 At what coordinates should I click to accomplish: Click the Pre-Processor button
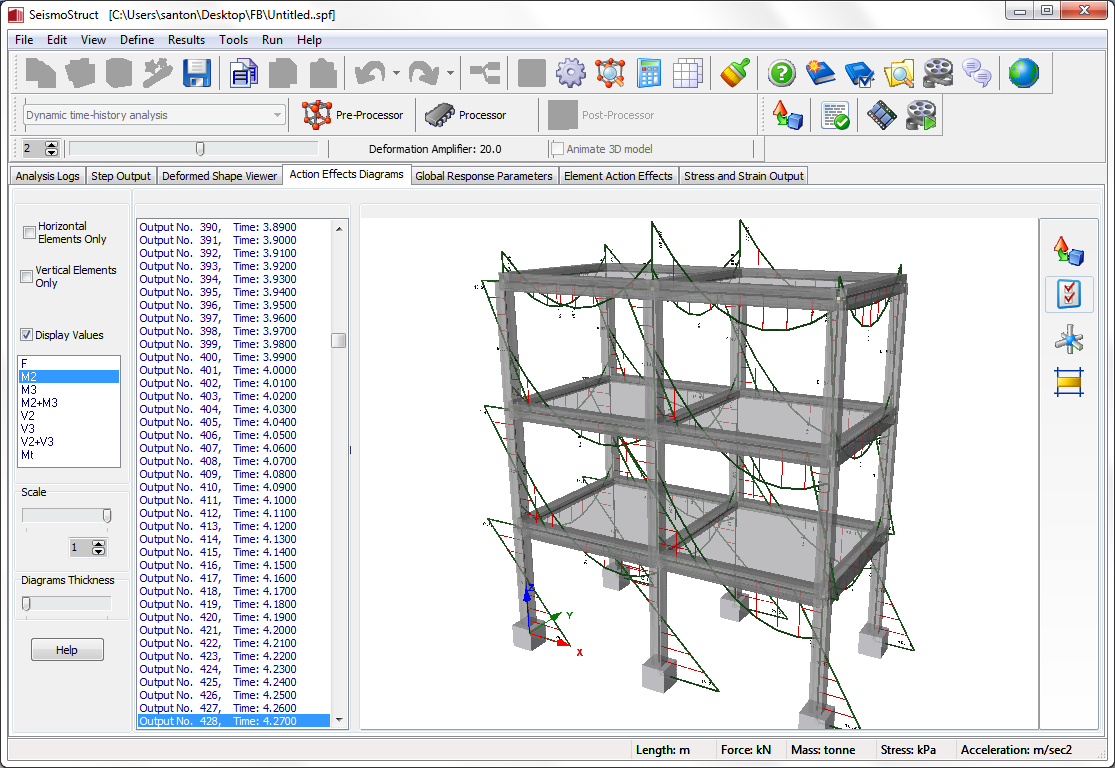coord(353,115)
